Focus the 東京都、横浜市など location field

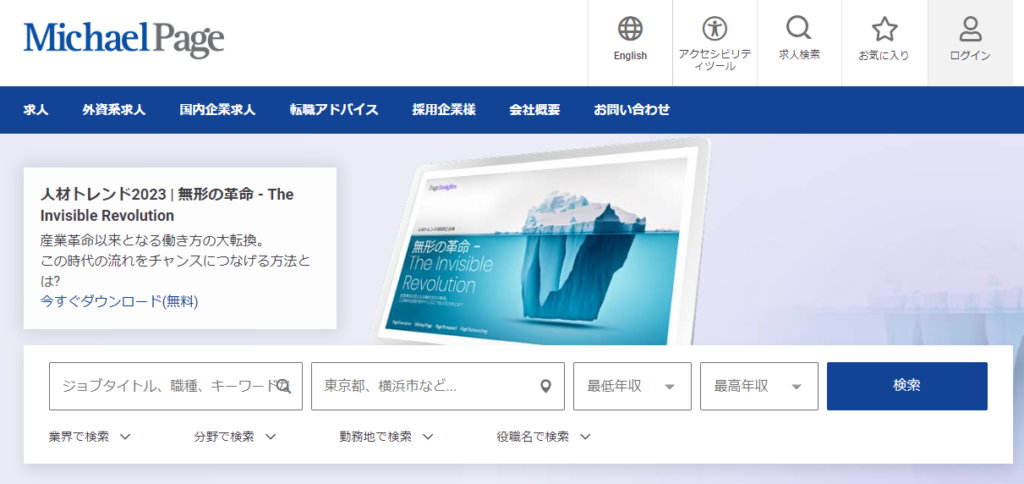pyautogui.click(x=438, y=387)
